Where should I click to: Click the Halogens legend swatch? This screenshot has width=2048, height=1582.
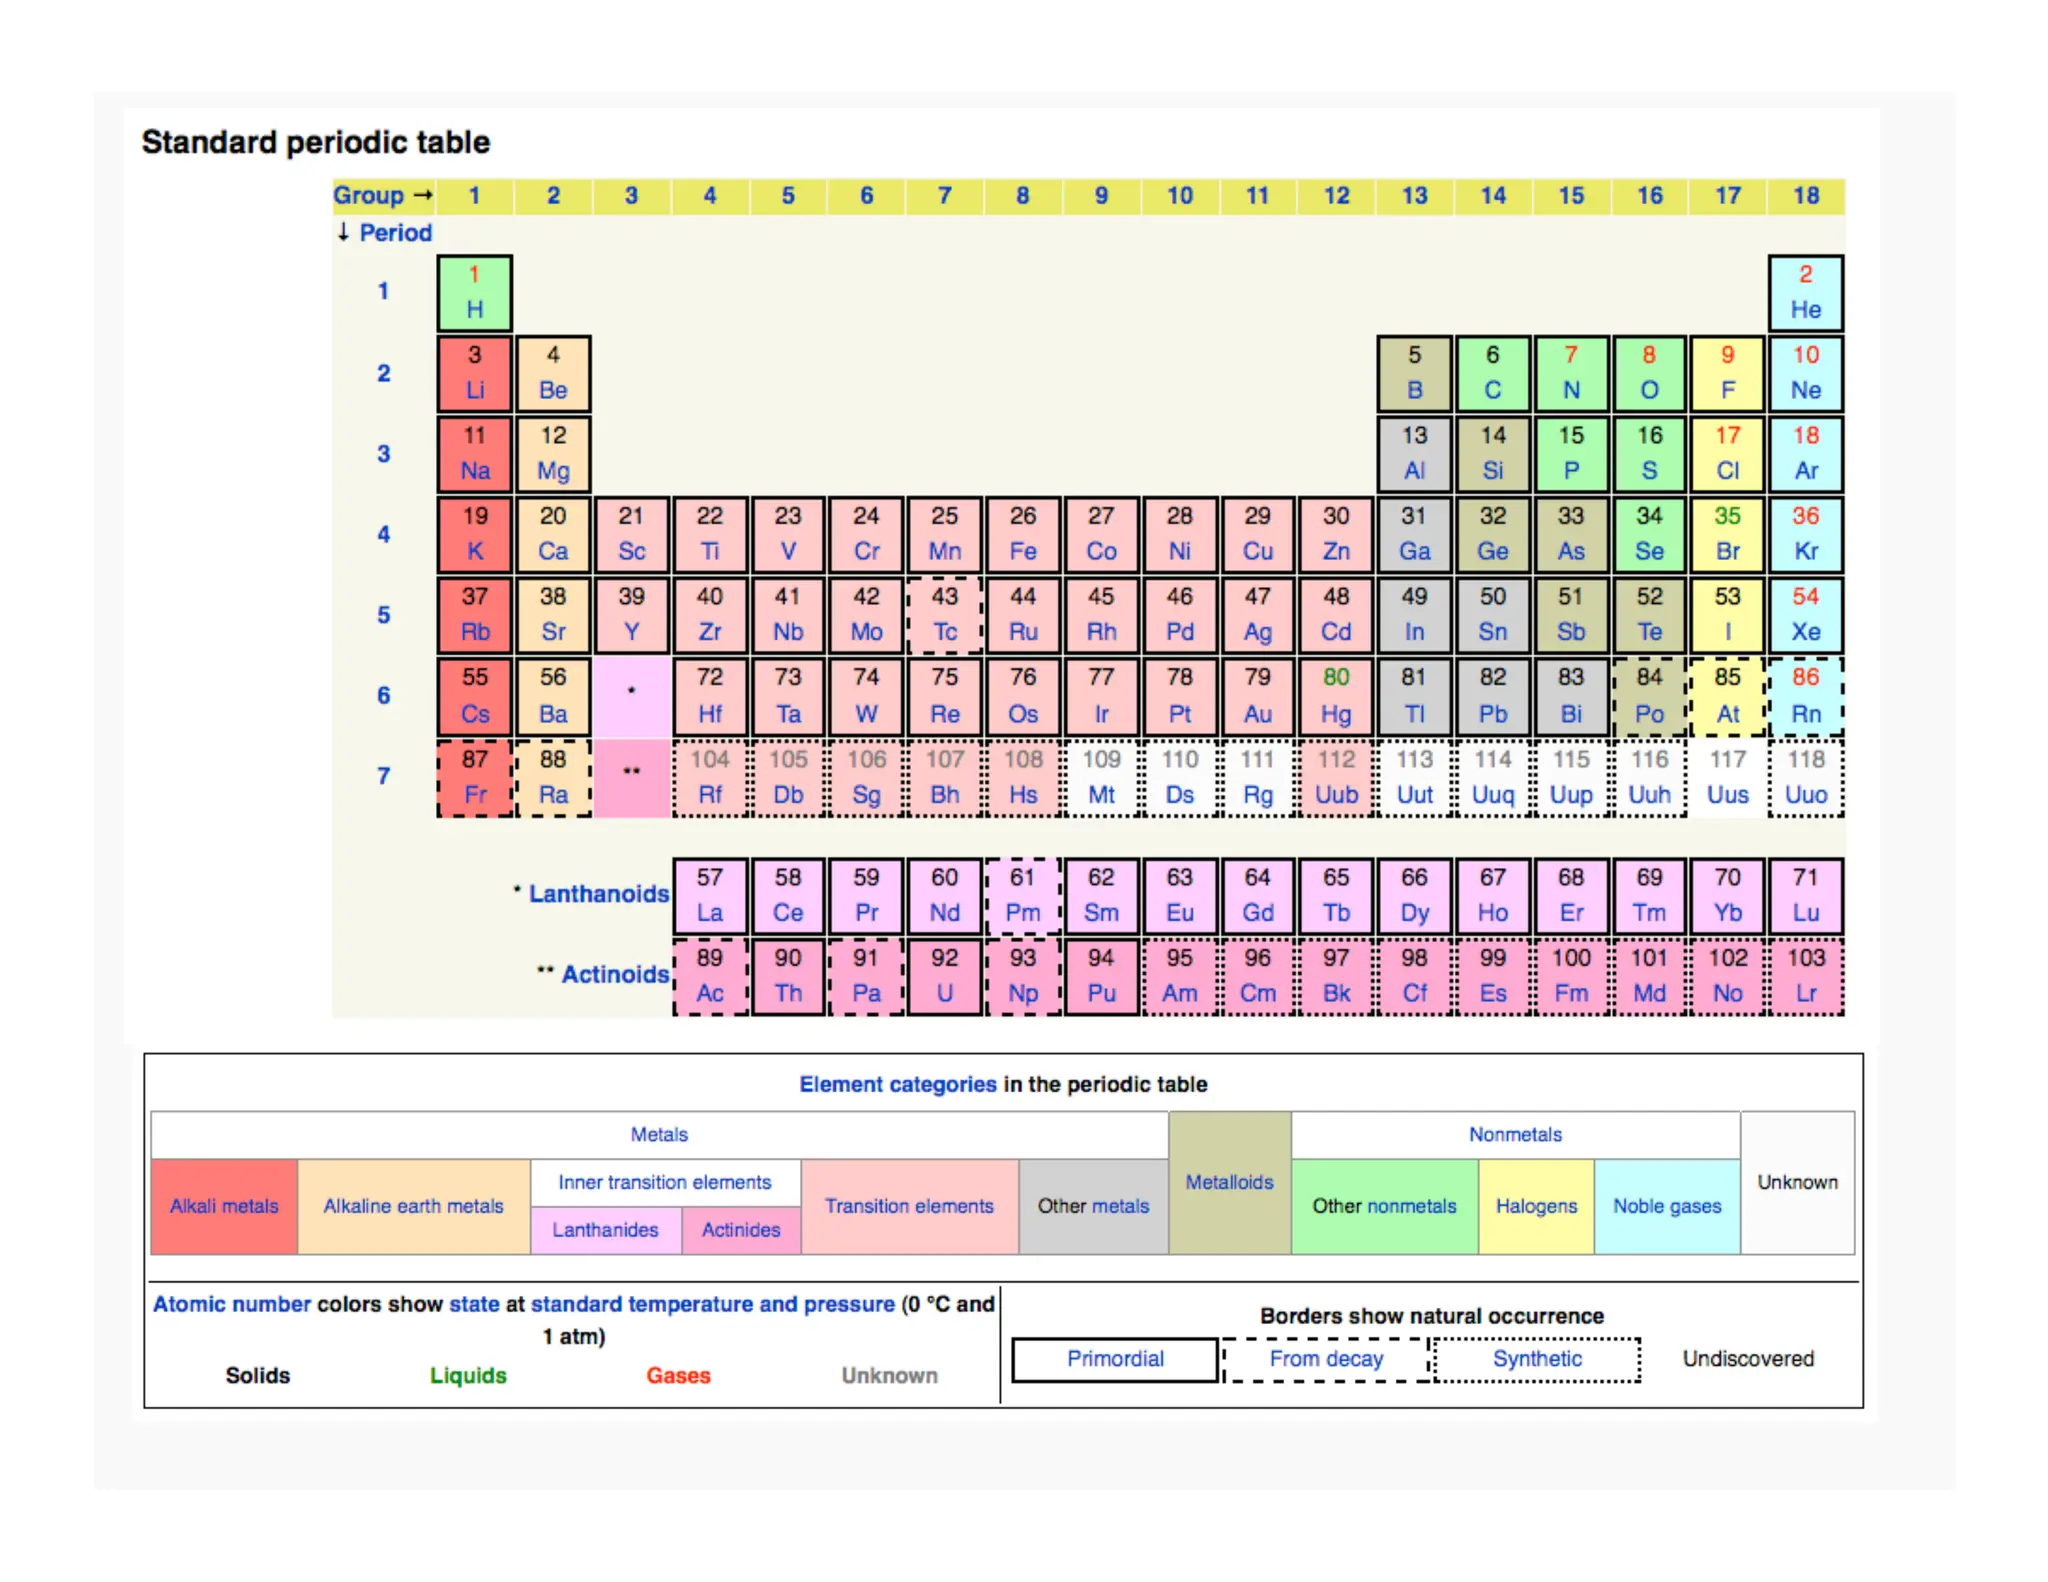(1535, 1207)
